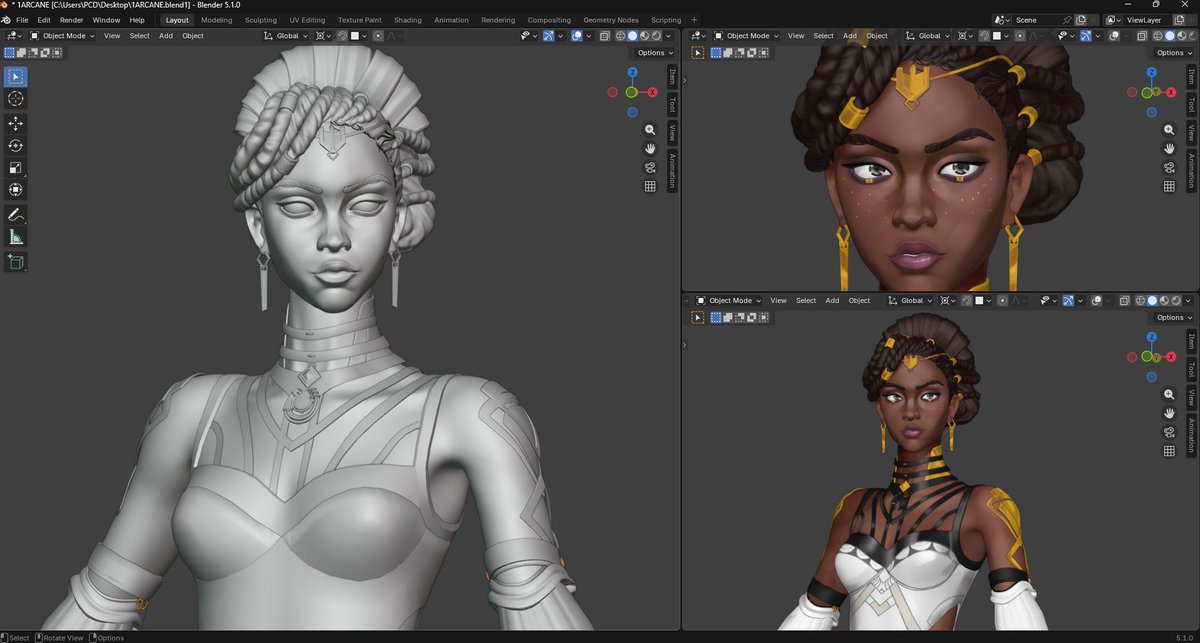
Task: Click the blue Z axis on top-right viewport gizmo
Action: (1152, 72)
